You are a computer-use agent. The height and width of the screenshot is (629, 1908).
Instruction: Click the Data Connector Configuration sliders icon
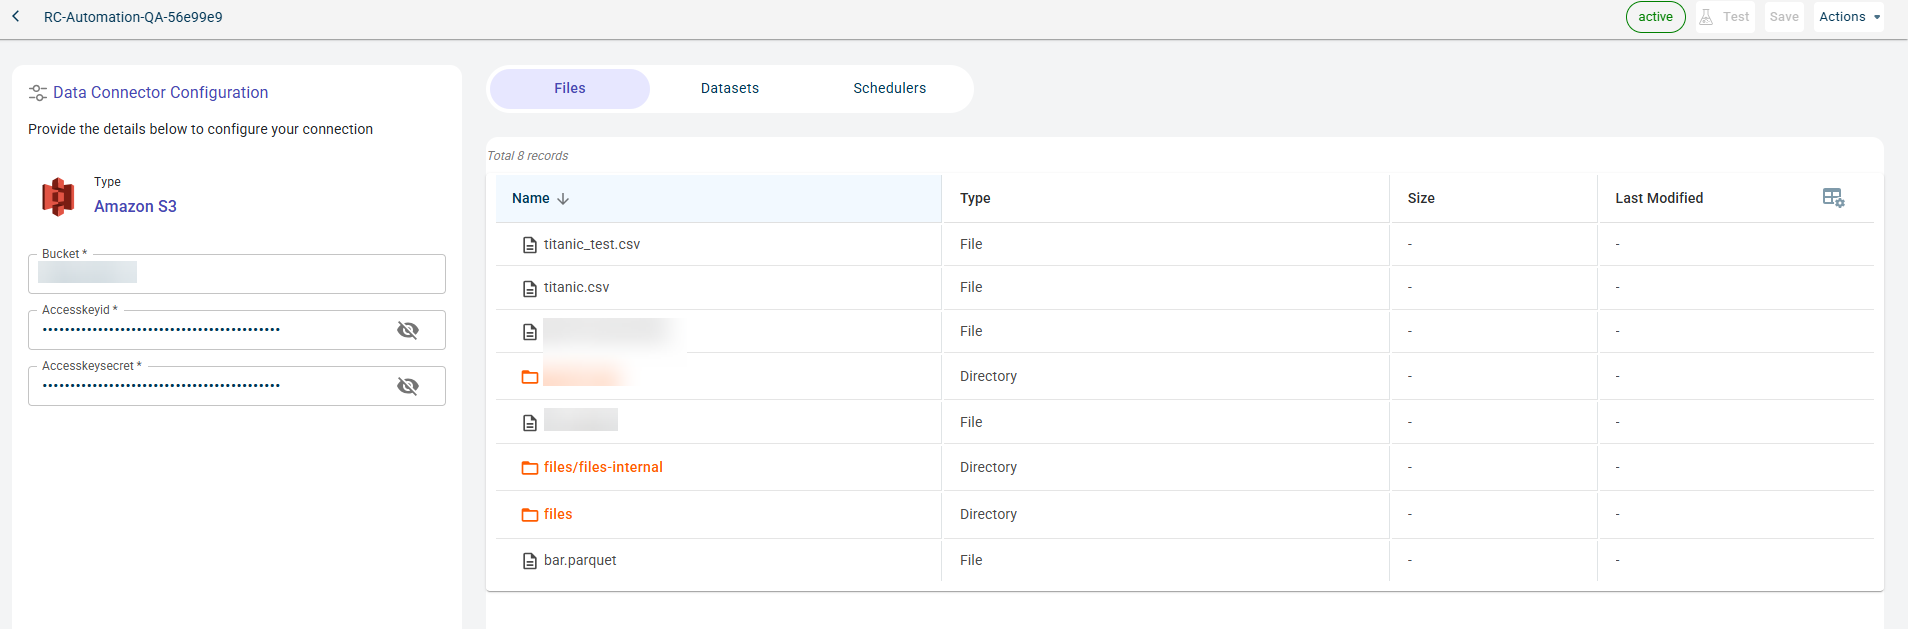[x=38, y=93]
